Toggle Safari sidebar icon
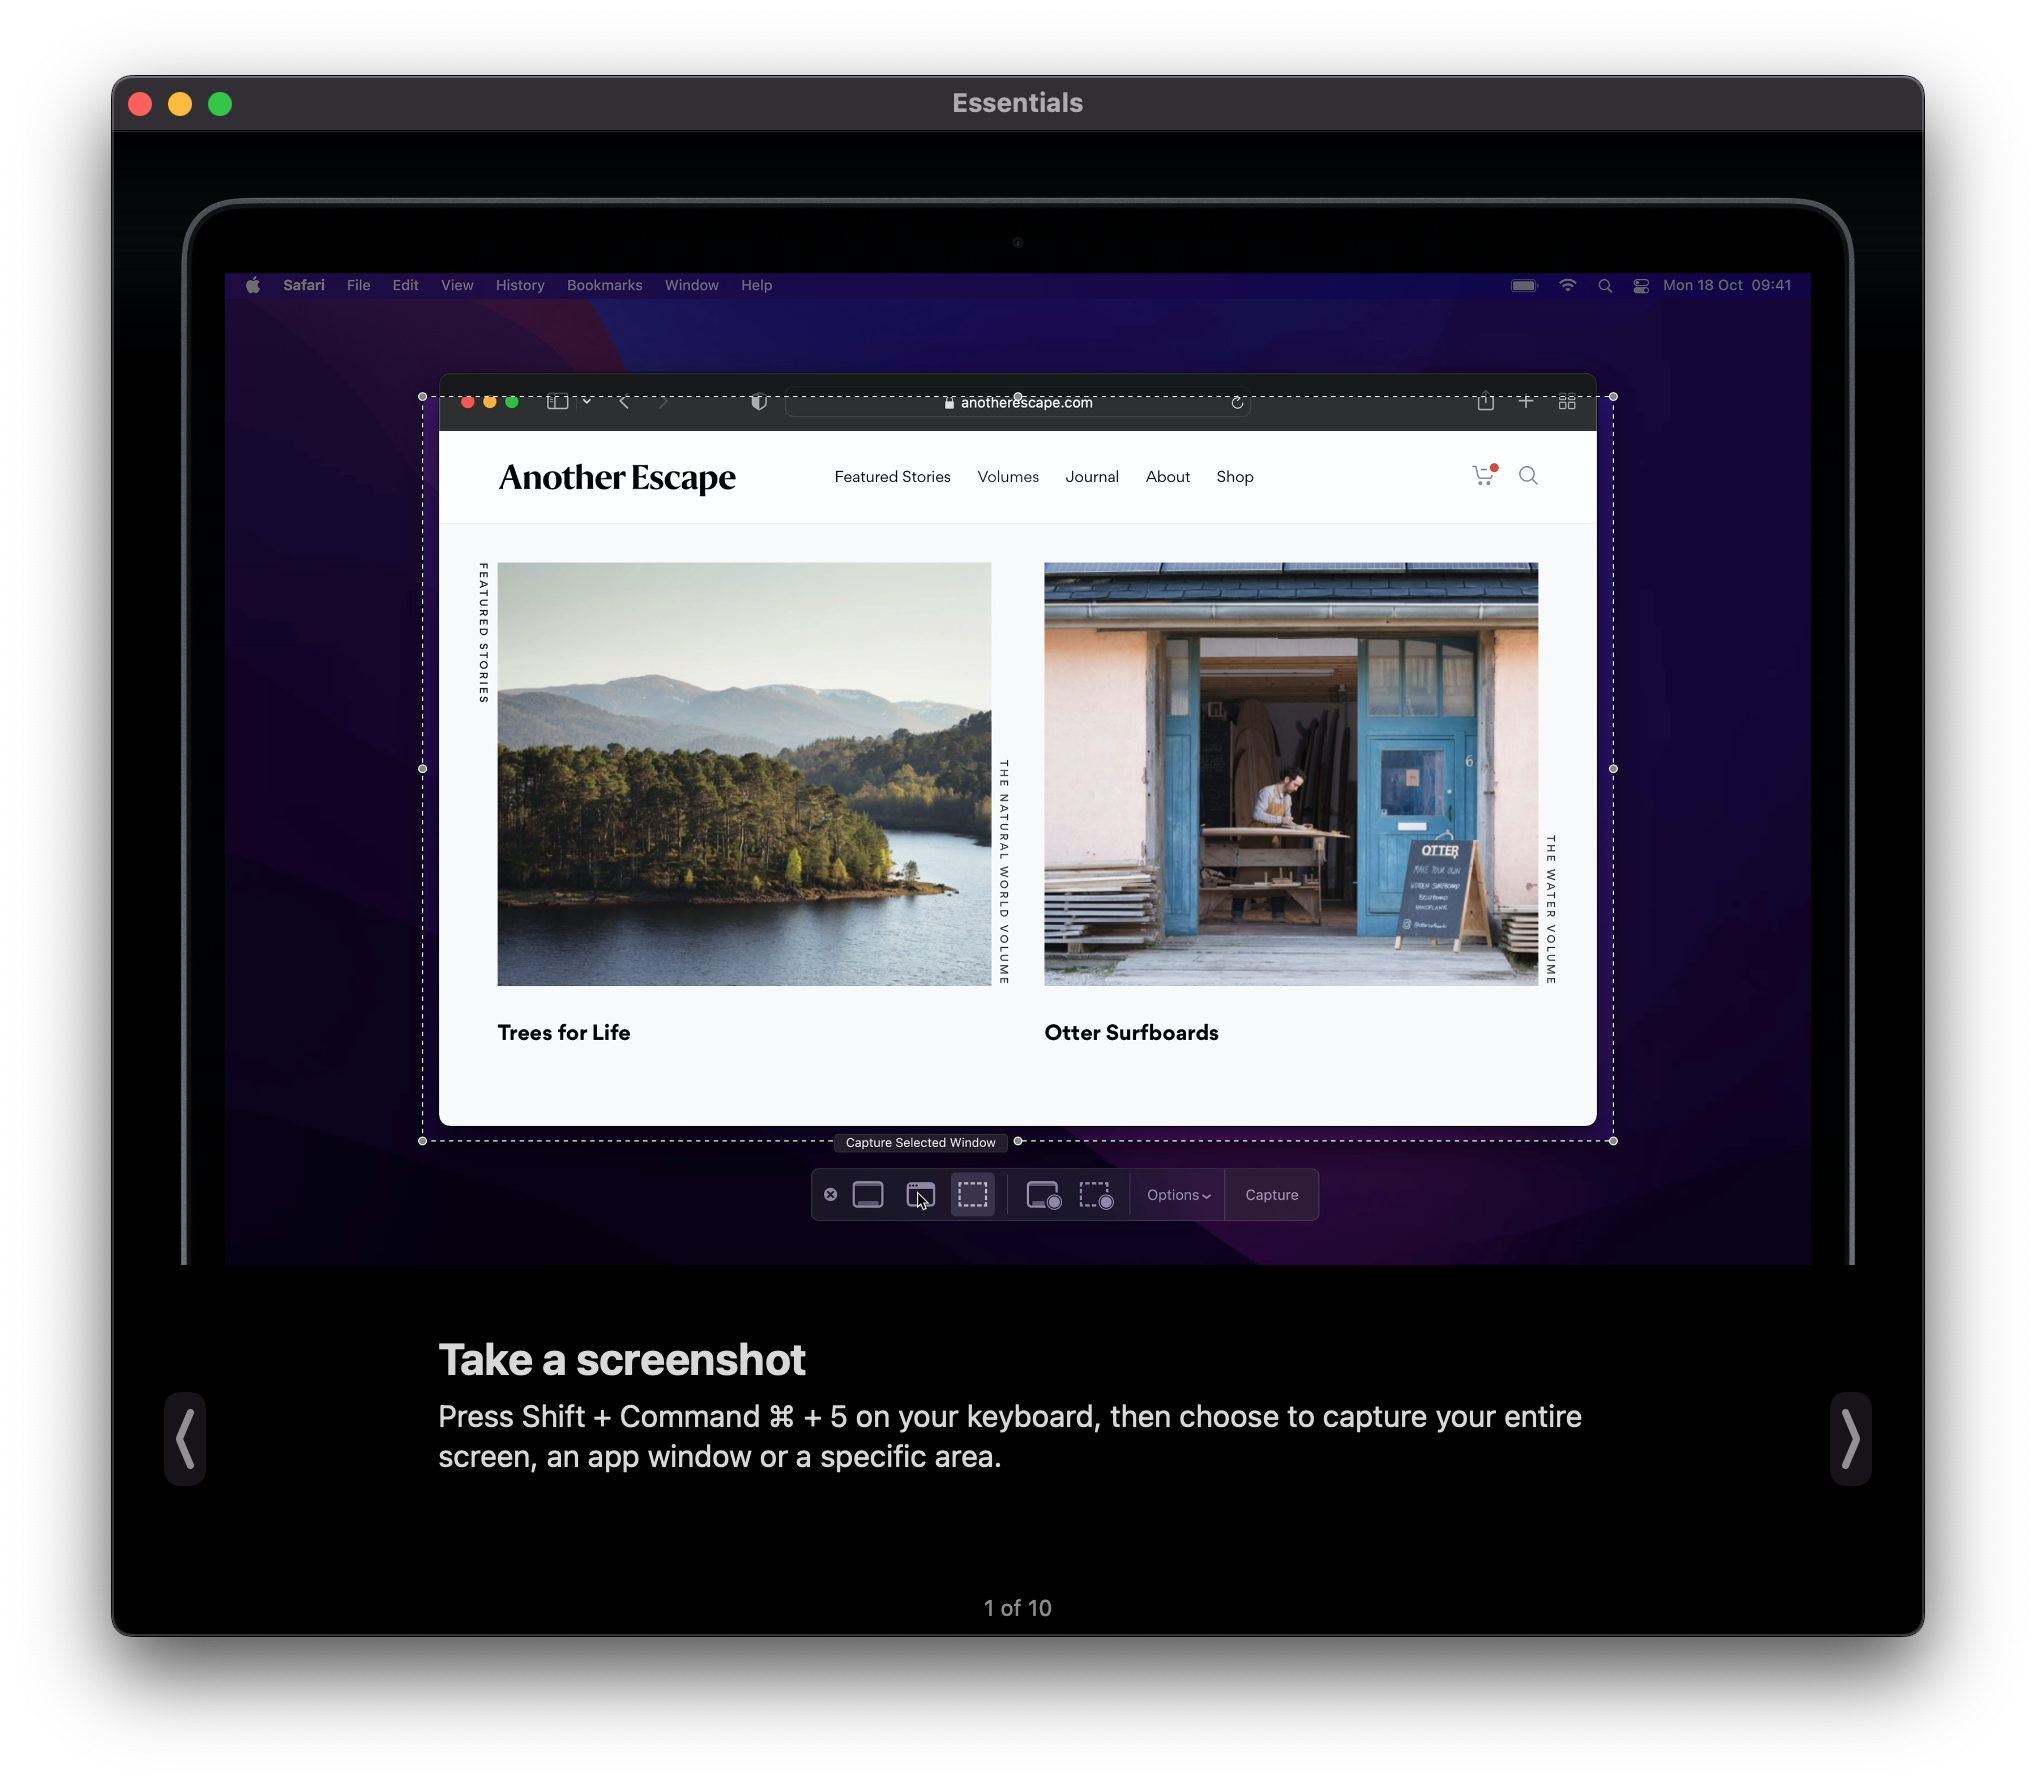This screenshot has height=1784, width=2036. click(557, 402)
